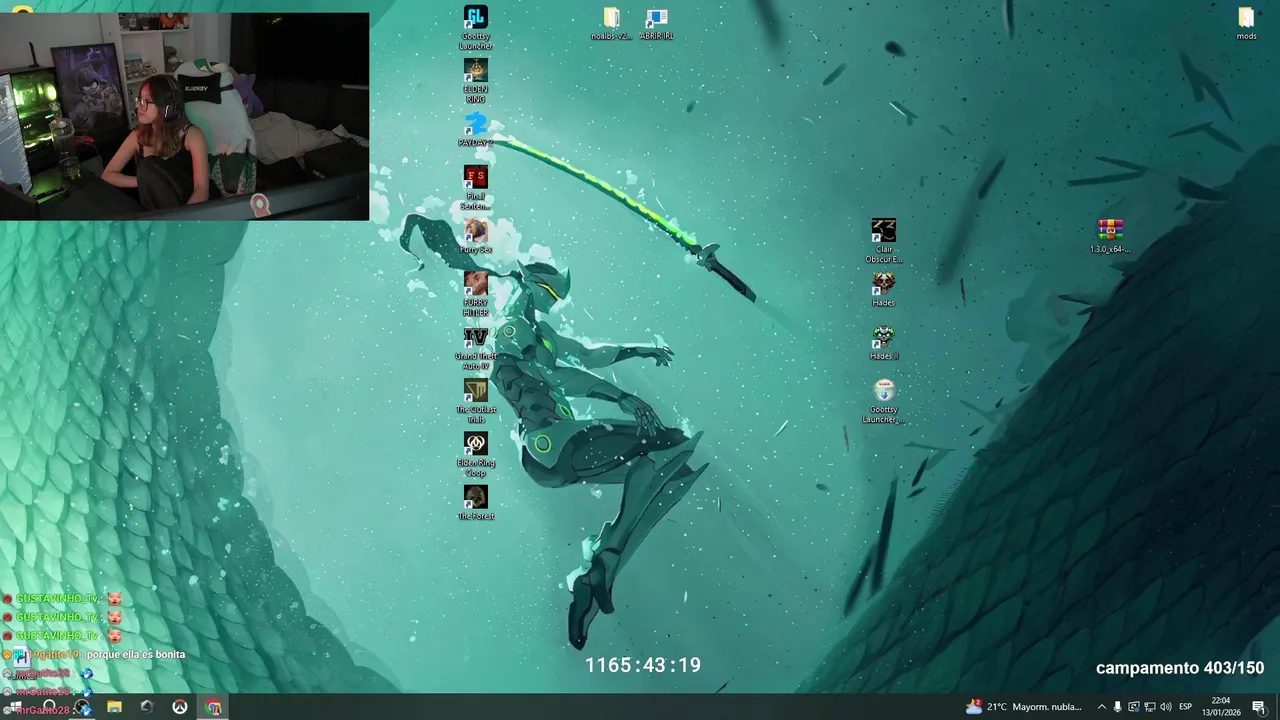Select the PAYDAY 2 shortcut icon
1280x720 pixels.
pos(475,130)
